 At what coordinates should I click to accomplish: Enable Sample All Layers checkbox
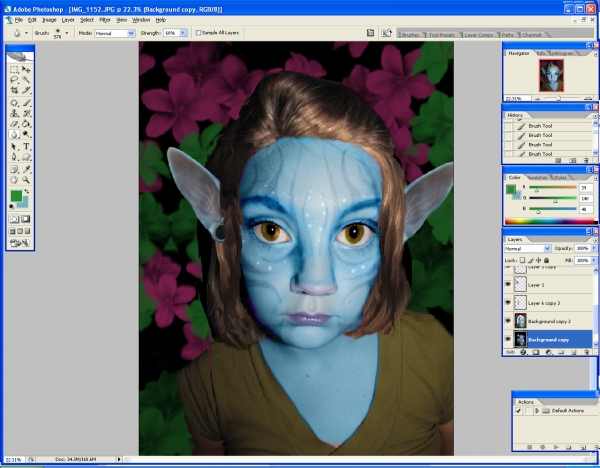pyautogui.click(x=198, y=33)
